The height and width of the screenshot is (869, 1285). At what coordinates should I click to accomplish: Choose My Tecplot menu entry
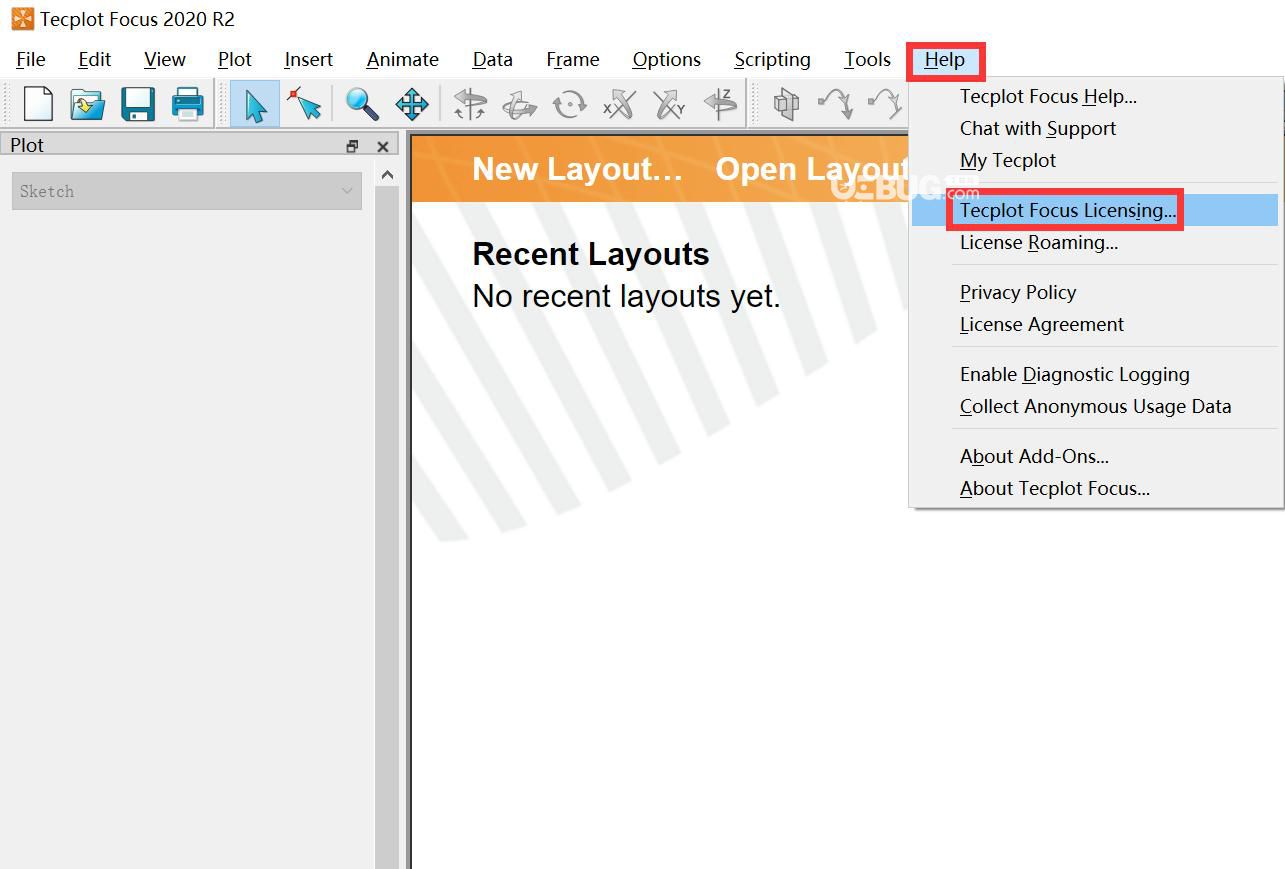1095,161
